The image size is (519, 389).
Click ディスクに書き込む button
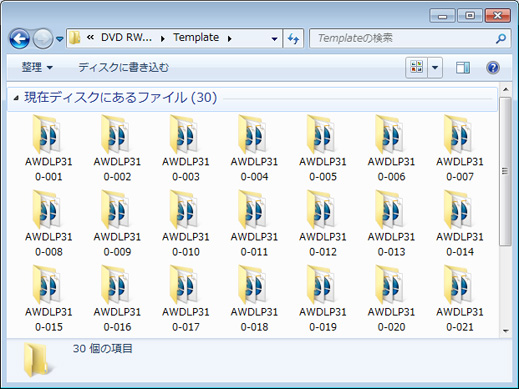pyautogui.click(x=124, y=68)
